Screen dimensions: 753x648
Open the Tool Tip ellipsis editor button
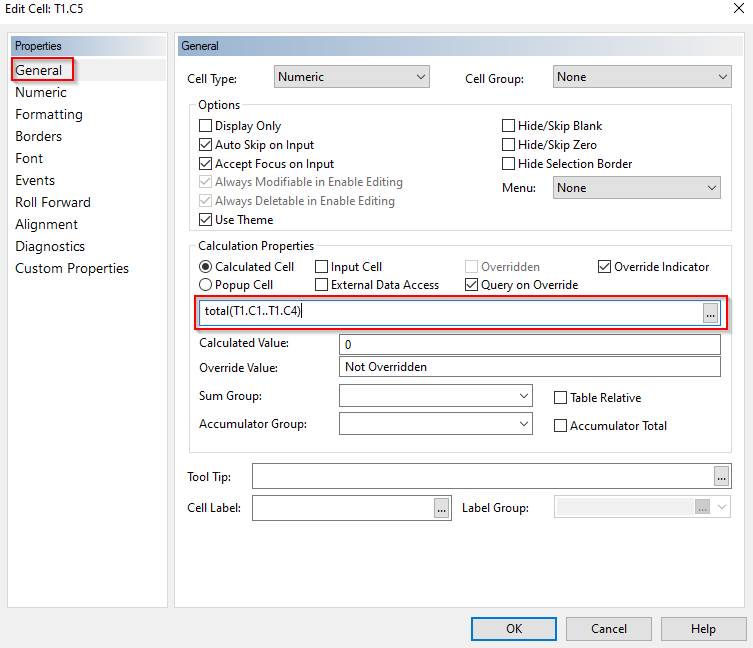722,476
